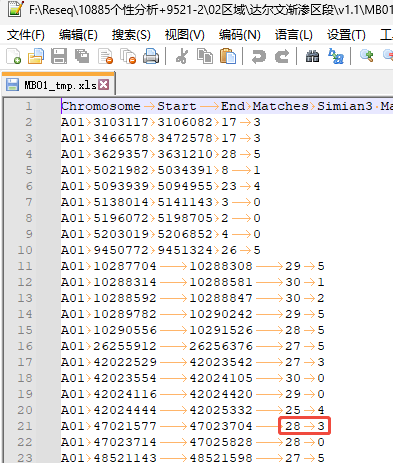Click the value 48521143 on line 23
The width and height of the screenshot is (393, 463).
(125, 458)
